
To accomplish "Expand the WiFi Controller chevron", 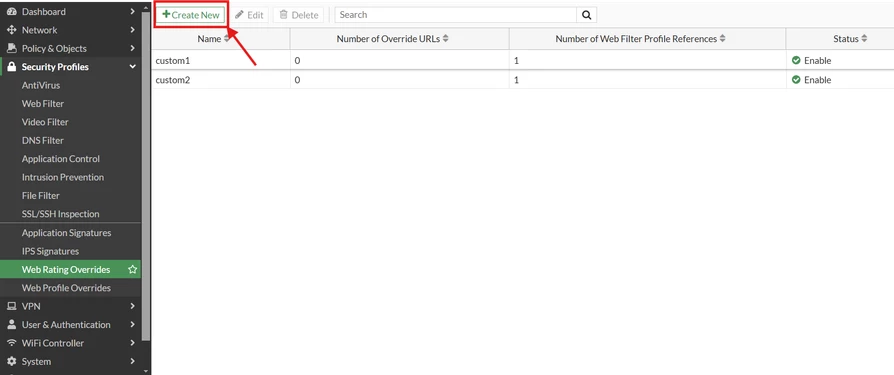I will pos(132,343).
